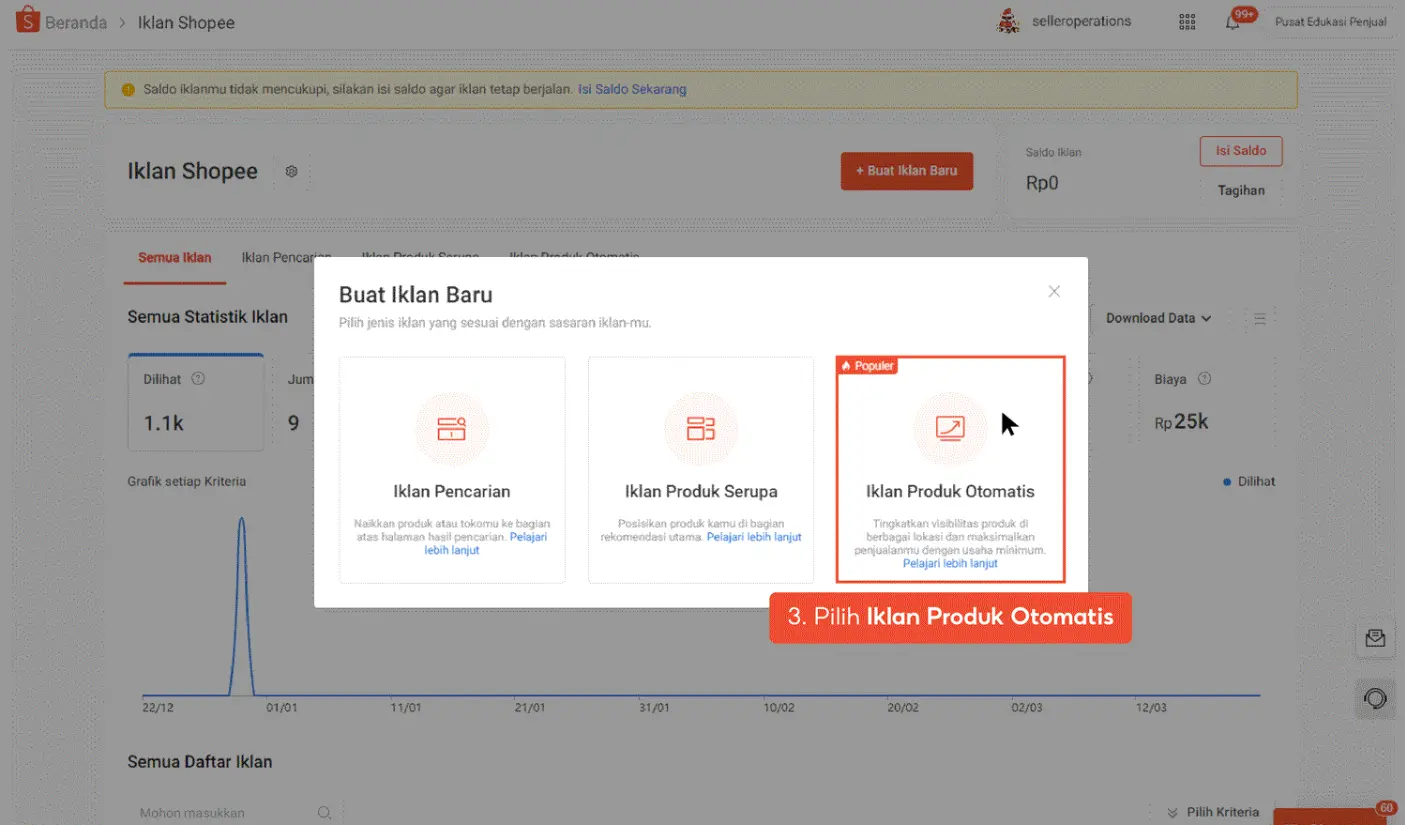Select the Iklan Pencarian card icon
The image size is (1405, 825).
[452, 429]
